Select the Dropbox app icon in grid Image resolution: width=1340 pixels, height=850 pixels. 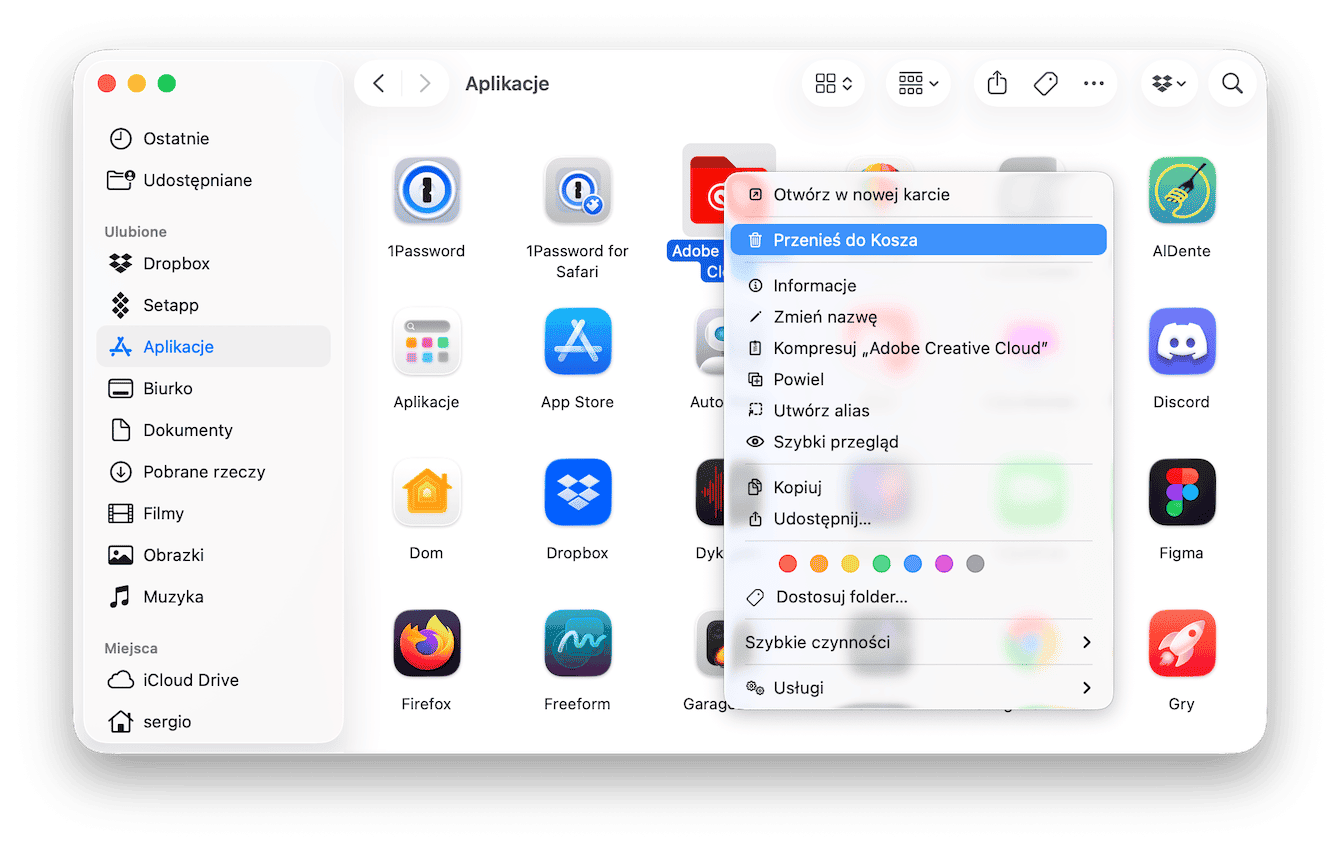point(578,492)
